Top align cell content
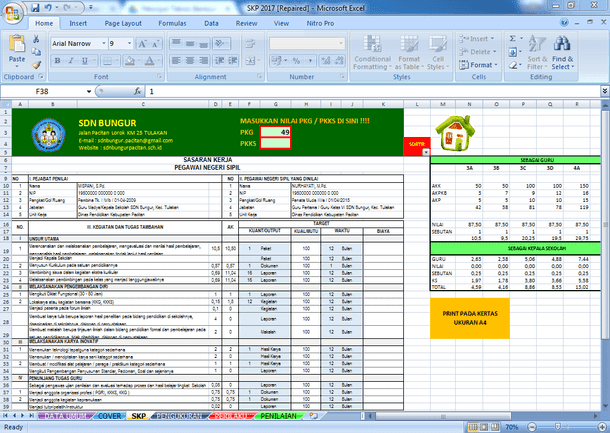This screenshot has width=610, height=433. [176, 43]
